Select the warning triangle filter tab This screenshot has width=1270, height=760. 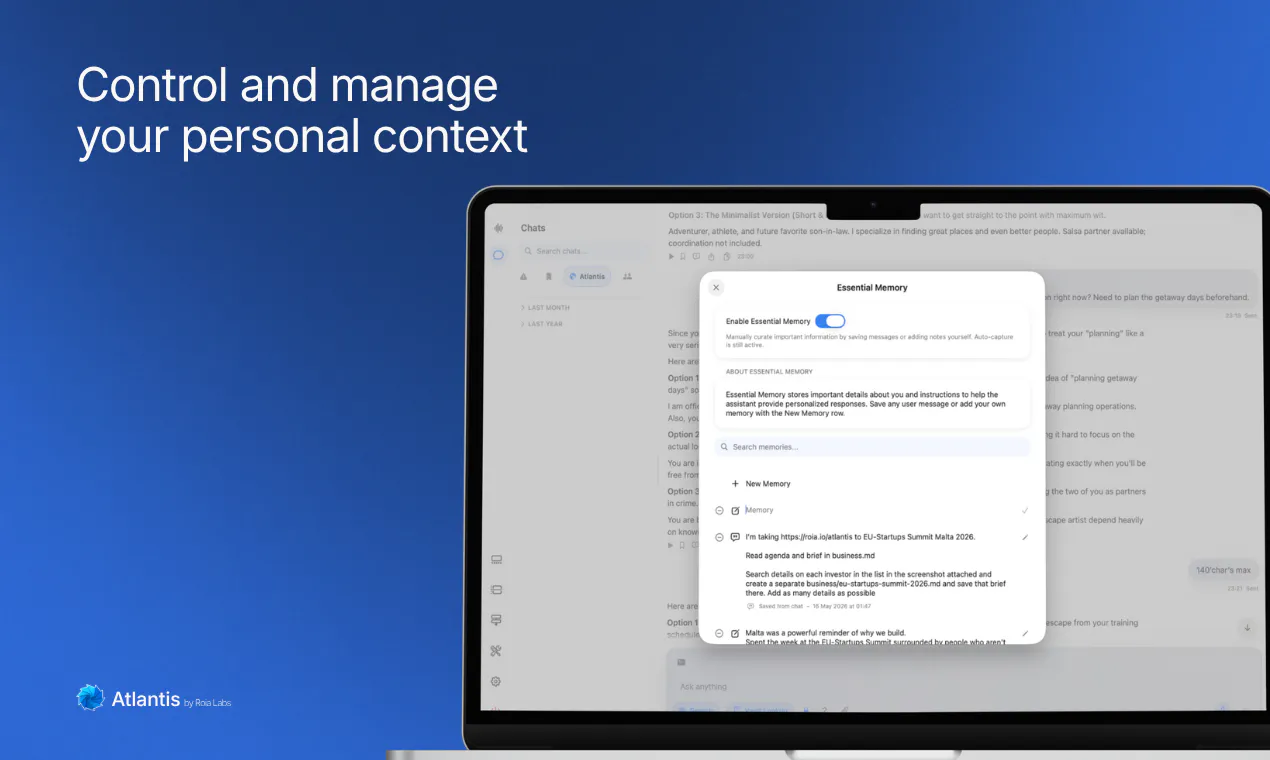[524, 276]
